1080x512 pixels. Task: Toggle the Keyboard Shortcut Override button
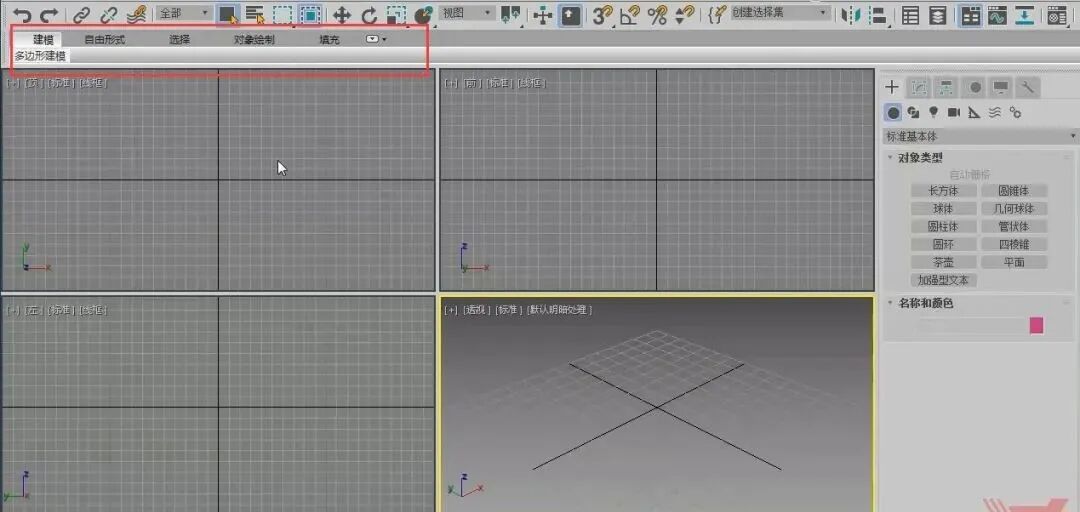tap(570, 14)
